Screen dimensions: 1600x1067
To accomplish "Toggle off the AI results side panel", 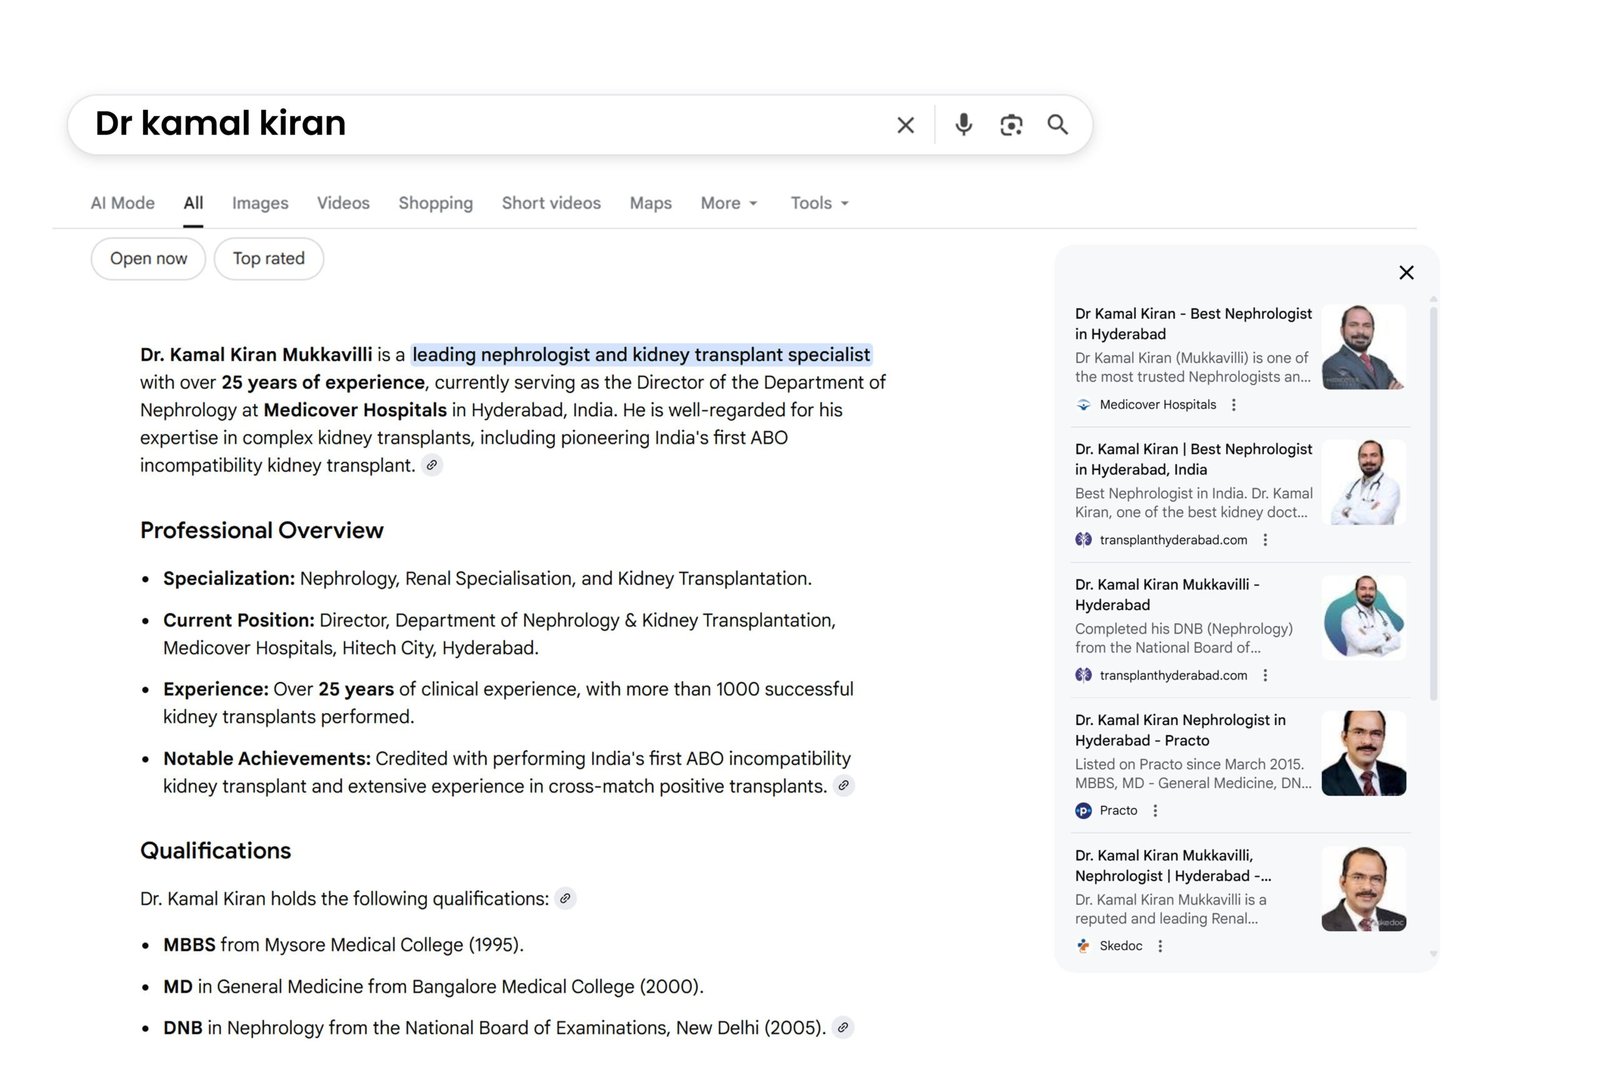I will [1405, 272].
